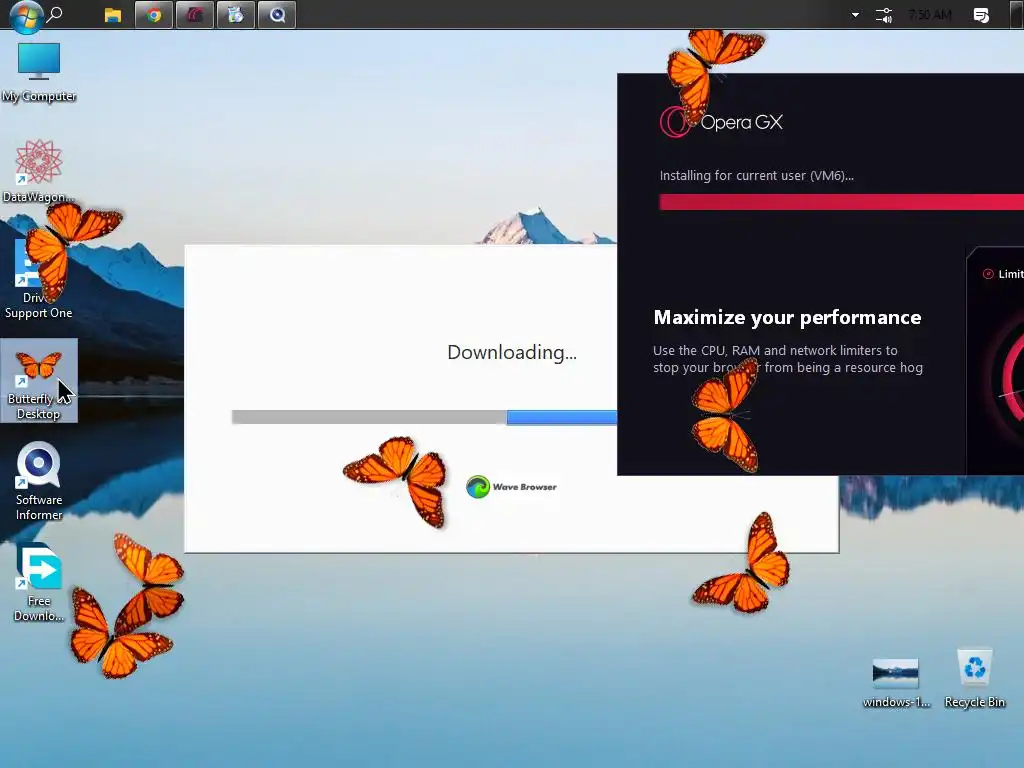Click the Opera GX red installation progress bar
The width and height of the screenshot is (1024, 768).
tap(841, 202)
